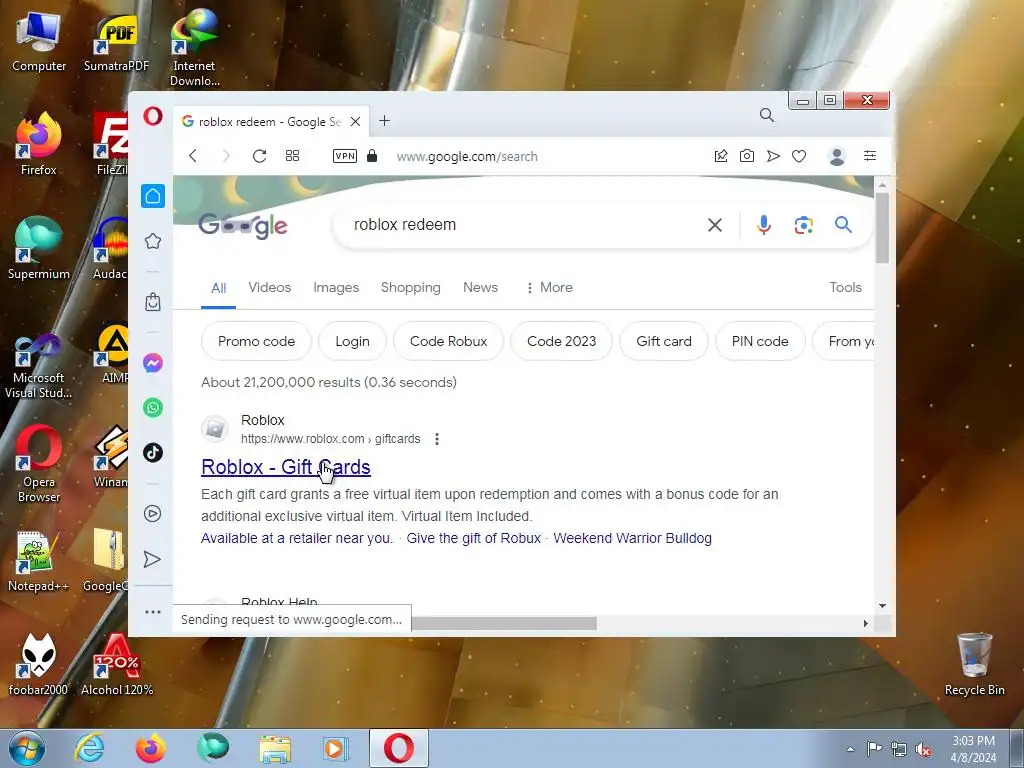
Task: Search by image with the Lens icon
Action: tap(803, 225)
